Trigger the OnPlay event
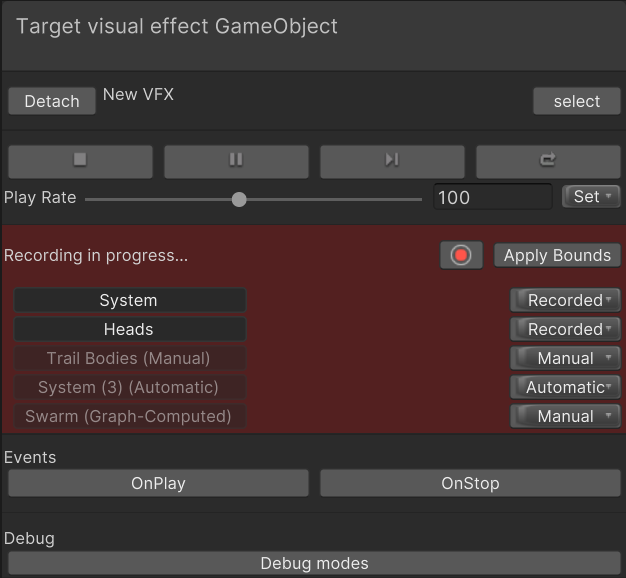This screenshot has height=578, width=626. pyautogui.click(x=158, y=483)
